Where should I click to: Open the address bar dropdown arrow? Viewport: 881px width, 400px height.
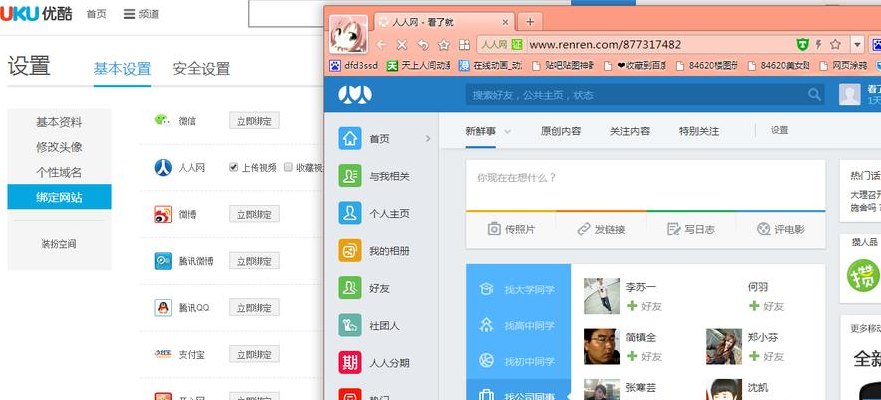(857, 44)
